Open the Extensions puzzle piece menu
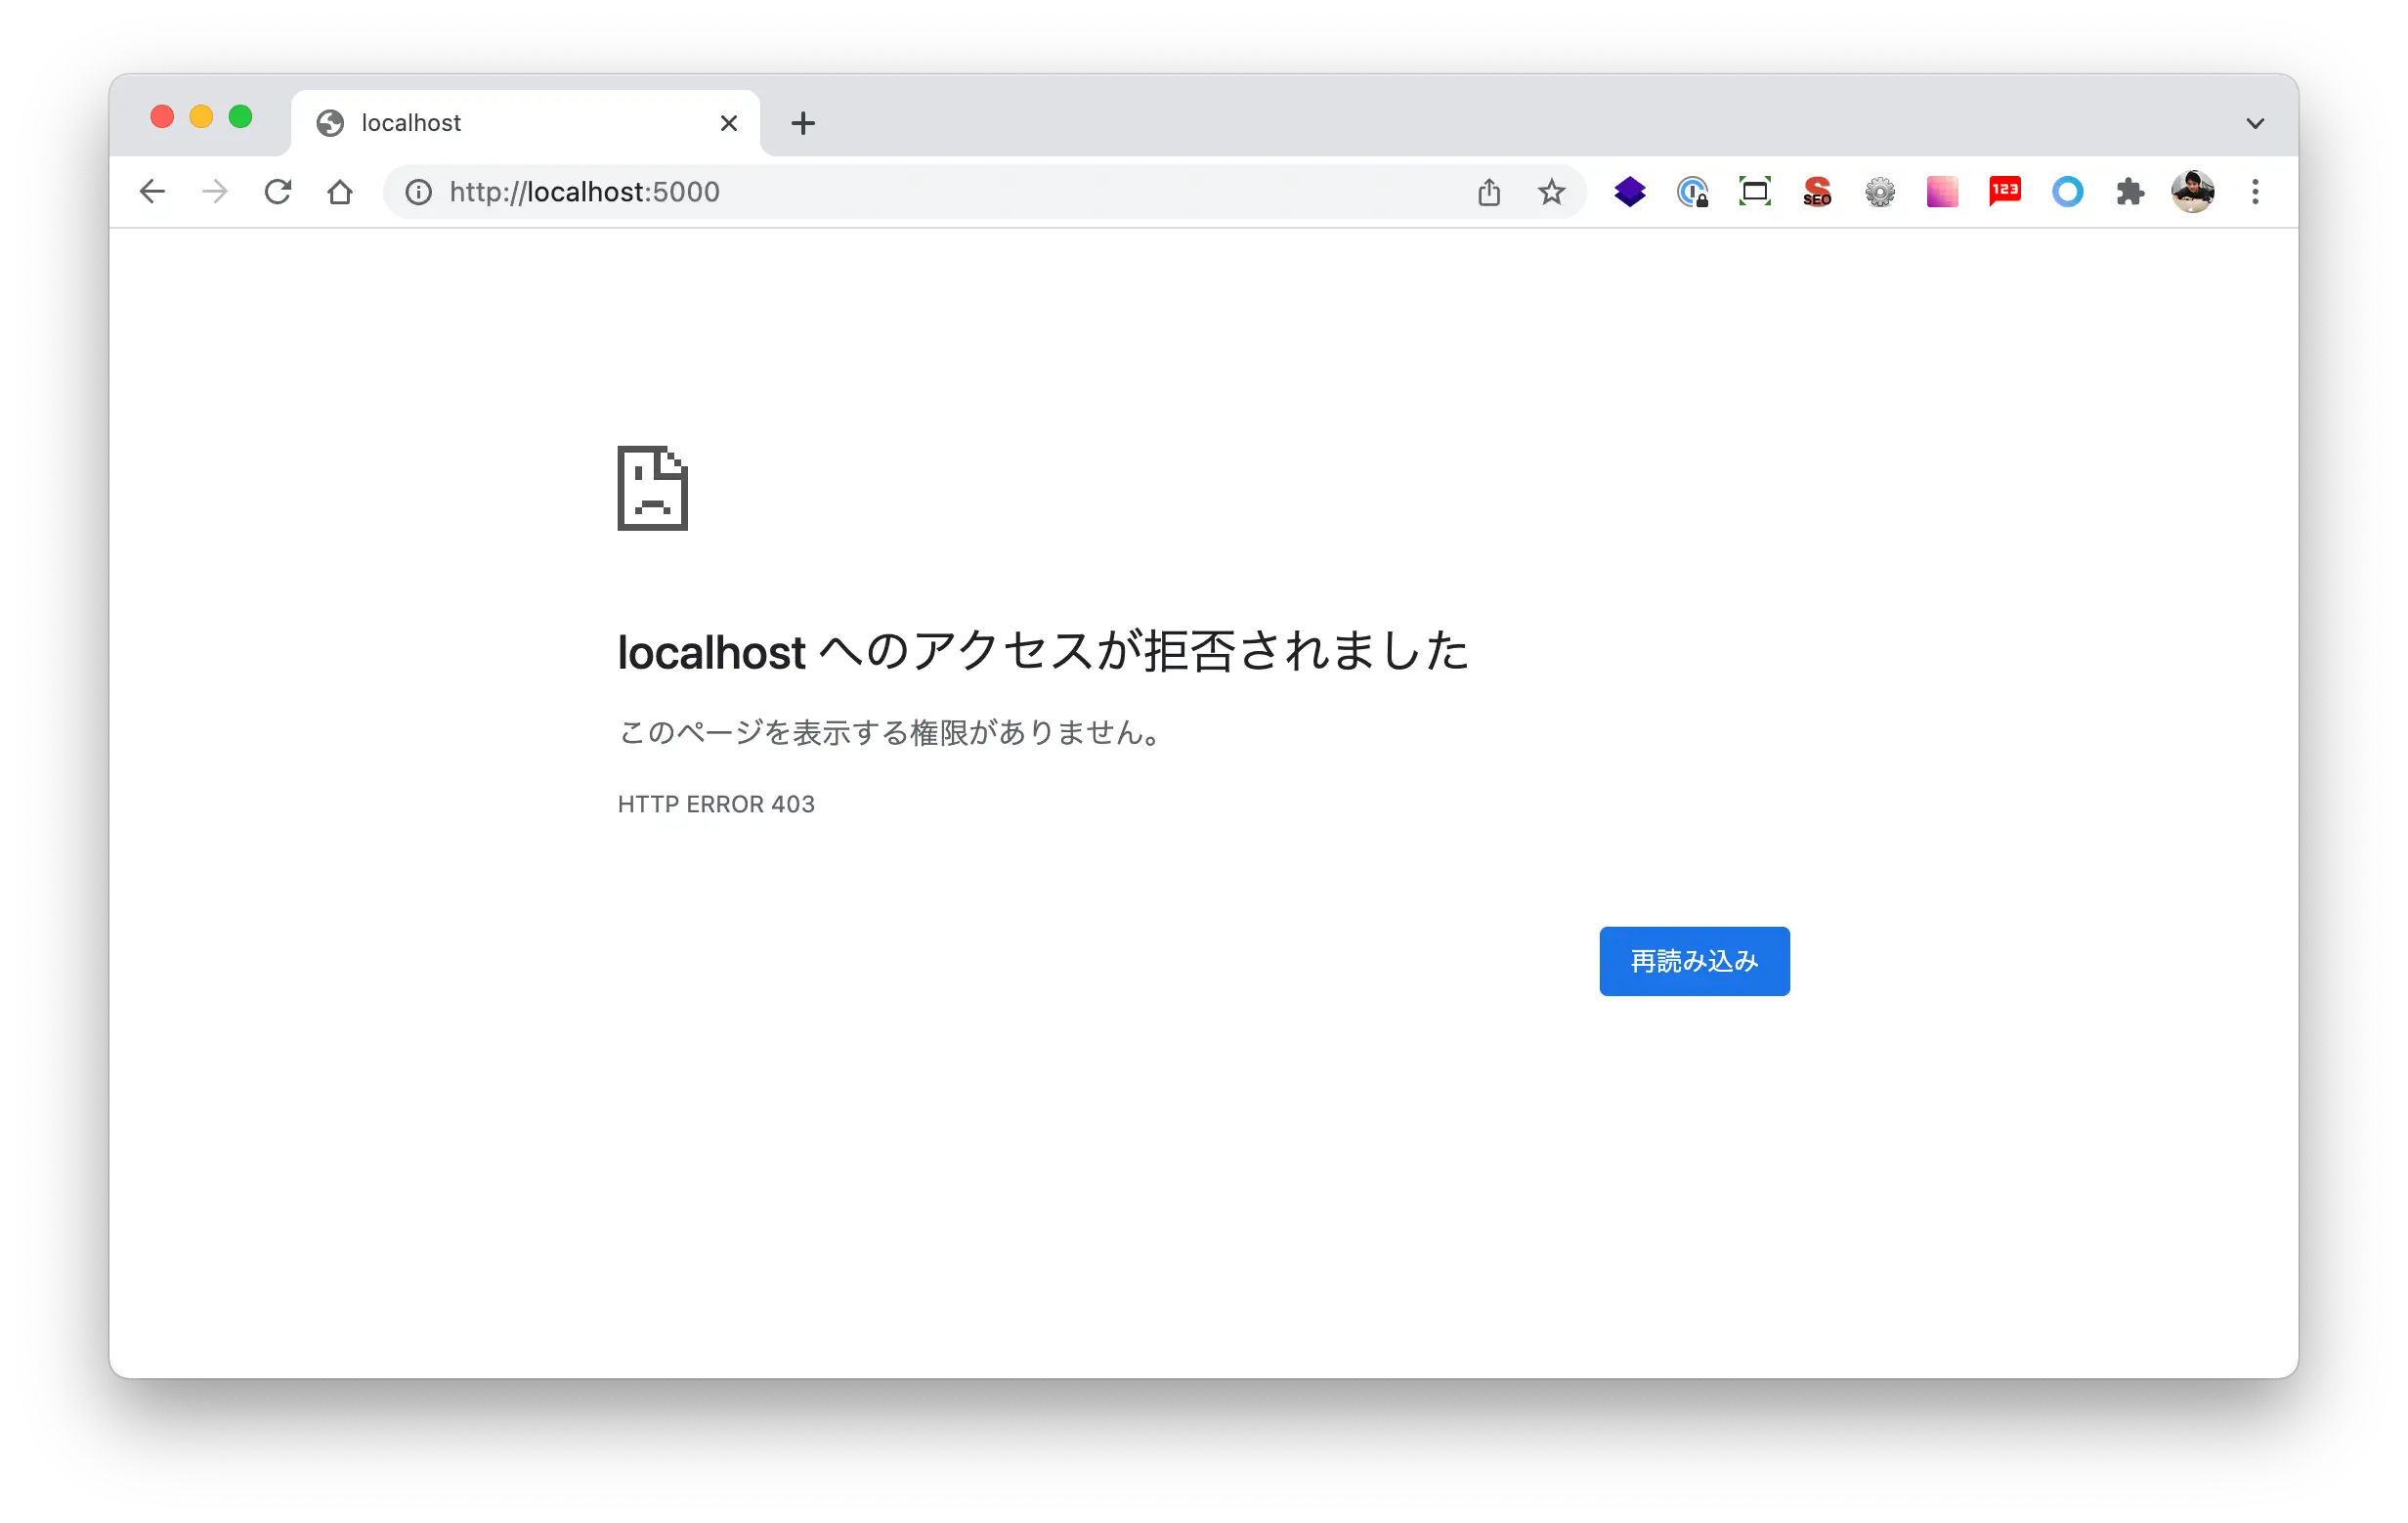 tap(2131, 191)
